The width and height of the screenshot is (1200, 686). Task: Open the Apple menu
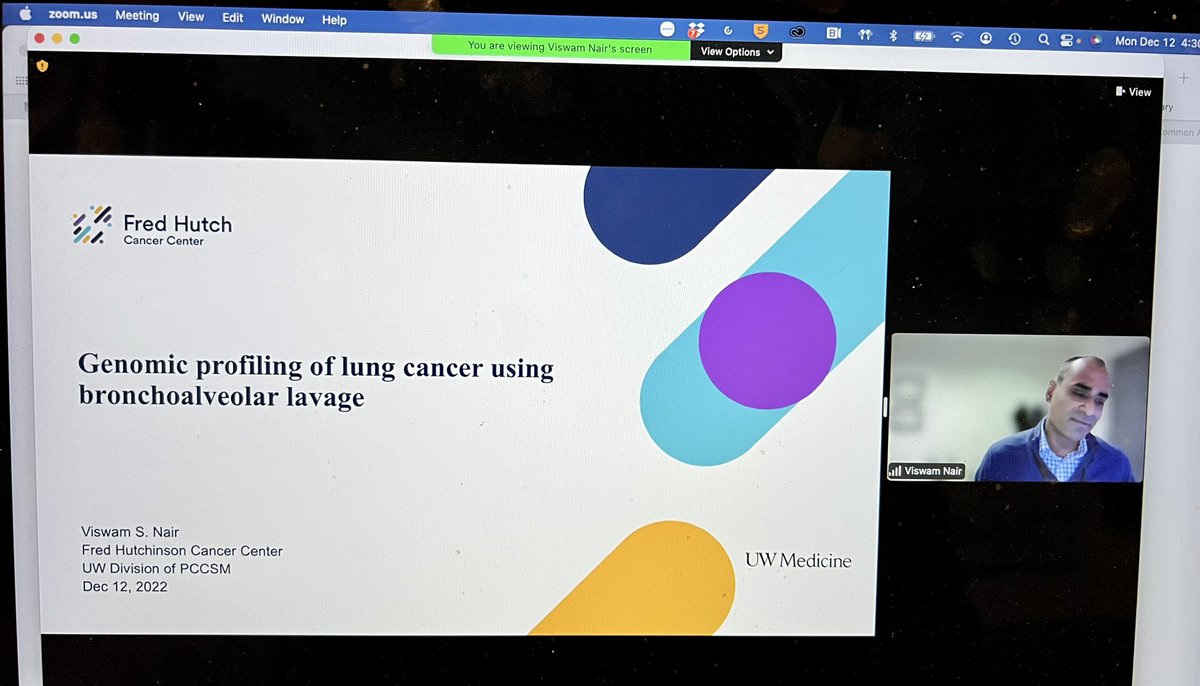(26, 12)
